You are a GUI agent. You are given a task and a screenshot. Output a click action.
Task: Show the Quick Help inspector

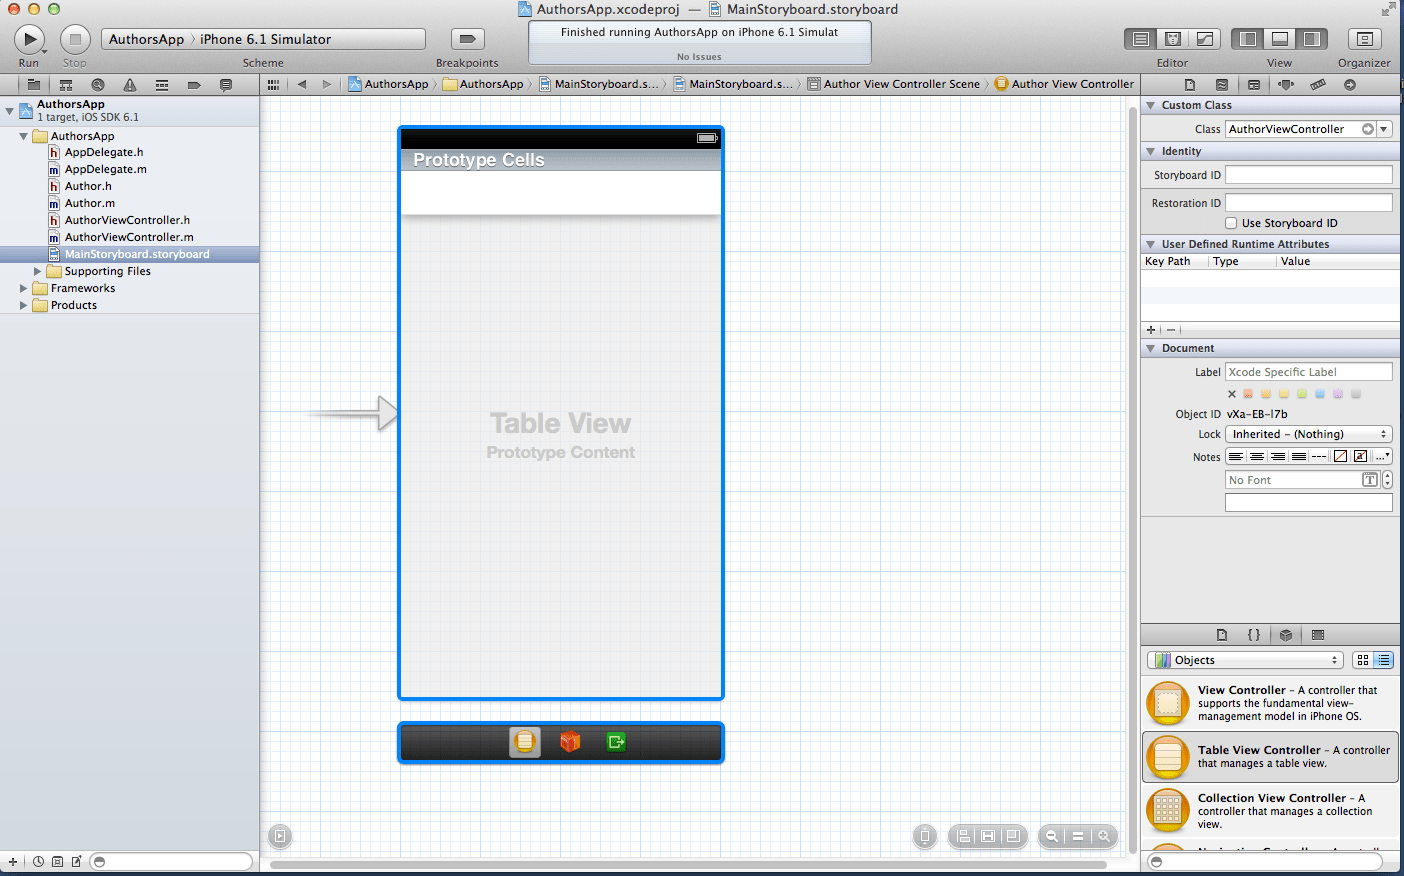click(1222, 85)
